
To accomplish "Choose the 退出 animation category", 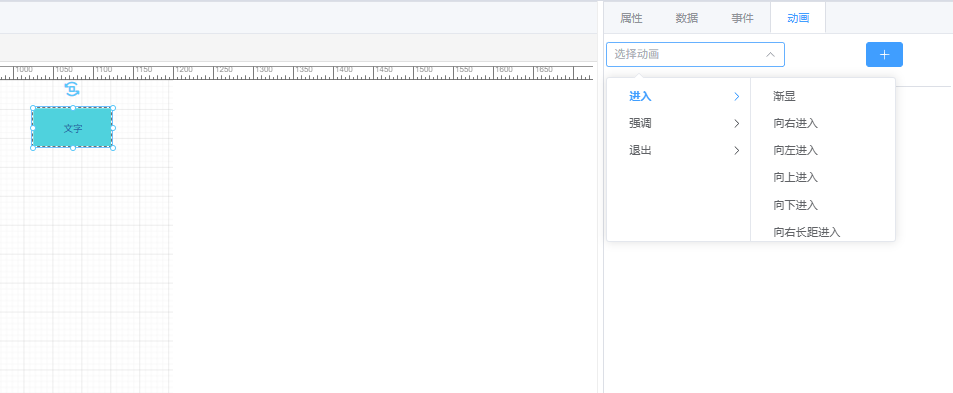I will pyautogui.click(x=678, y=151).
